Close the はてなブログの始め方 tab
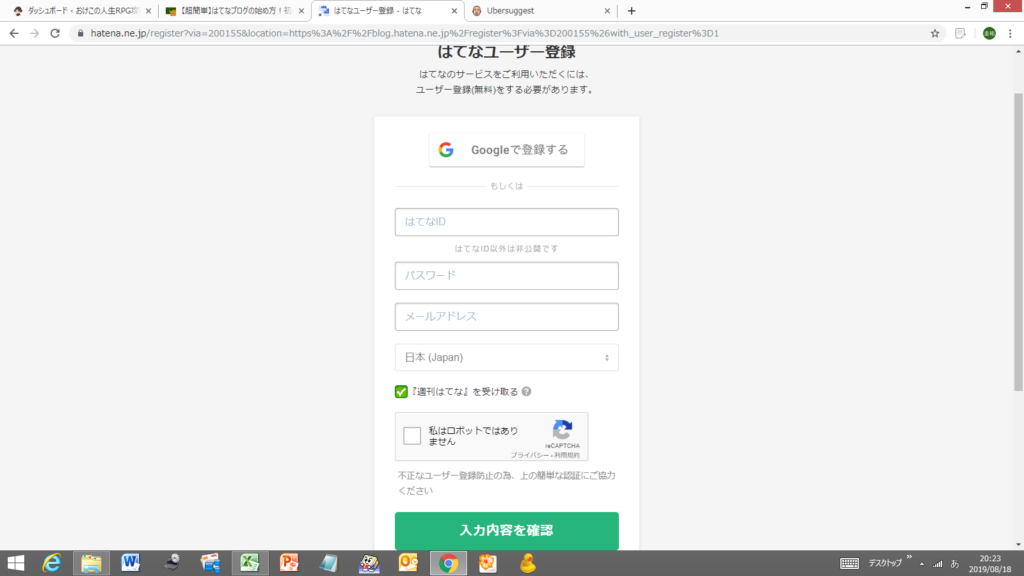The height and width of the screenshot is (576, 1024). coord(301,11)
